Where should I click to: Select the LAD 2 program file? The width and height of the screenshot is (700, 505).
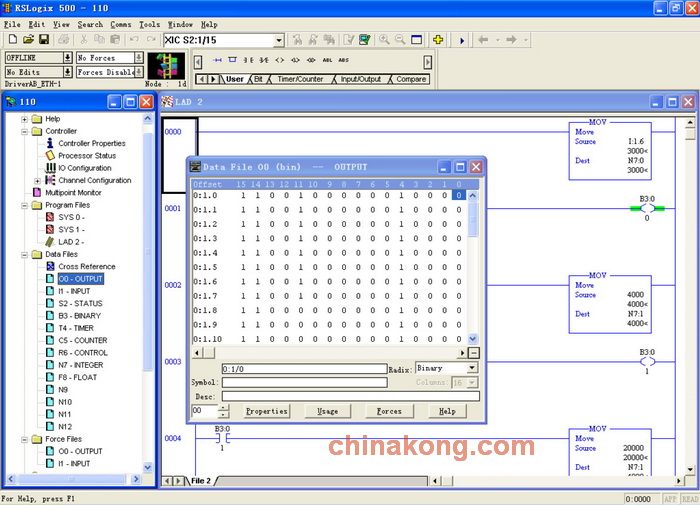click(x=71, y=242)
